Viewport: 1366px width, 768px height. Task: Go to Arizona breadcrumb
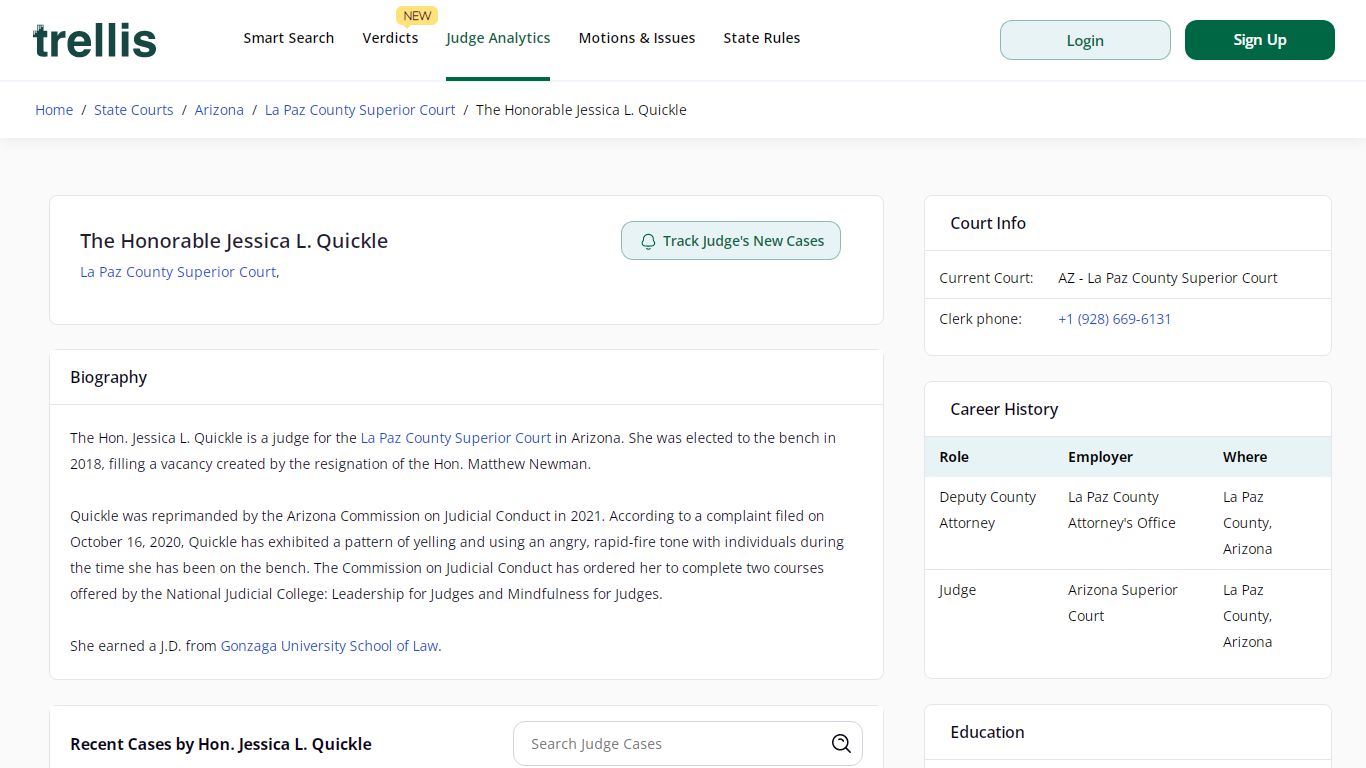(219, 110)
